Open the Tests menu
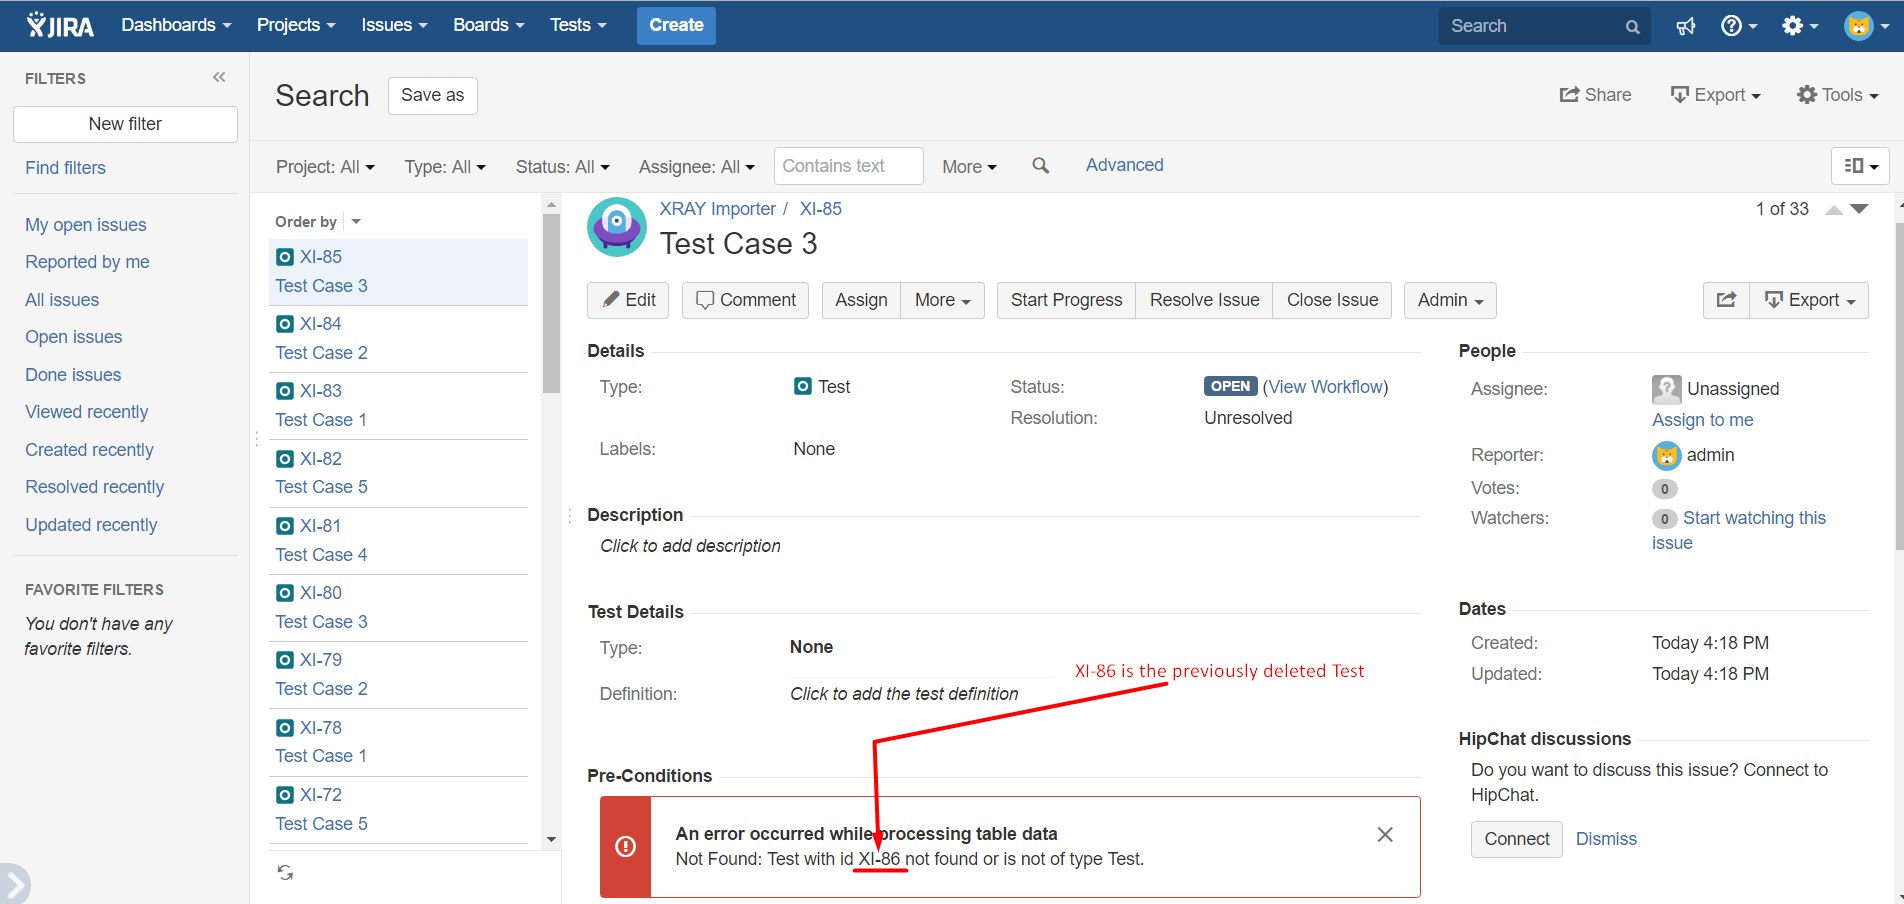The width and height of the screenshot is (1904, 904). coord(578,25)
